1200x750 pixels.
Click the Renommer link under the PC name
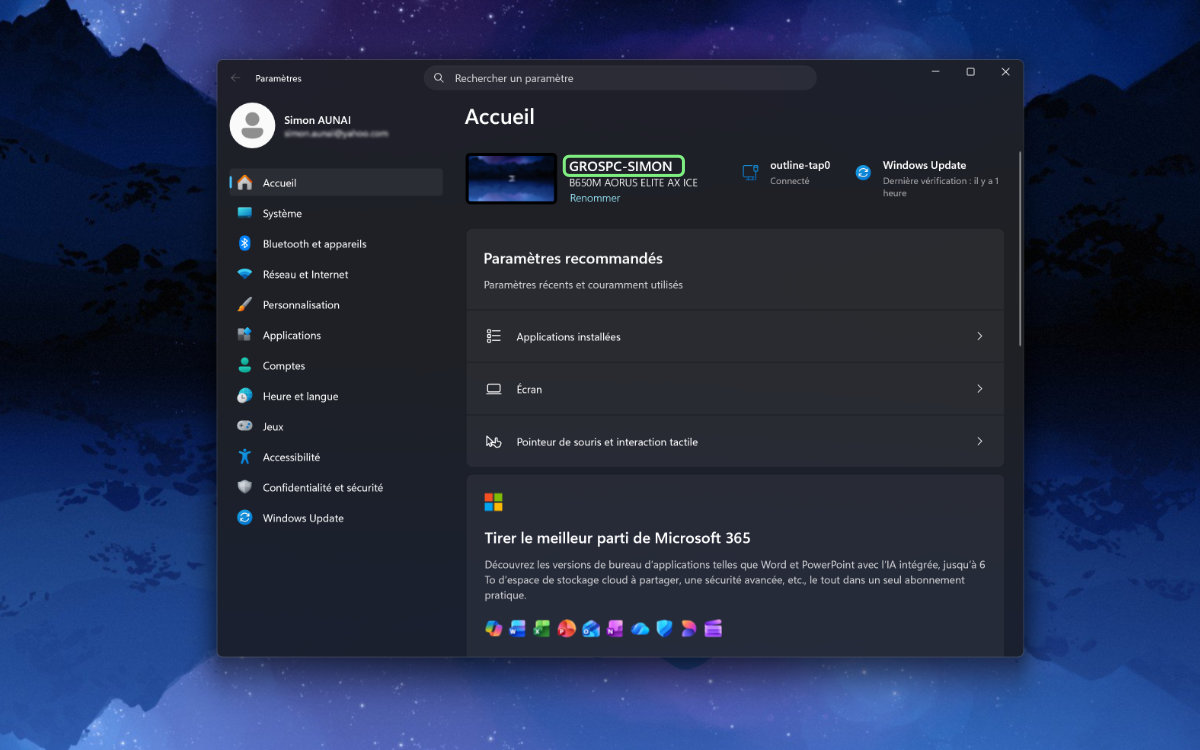[x=595, y=198]
